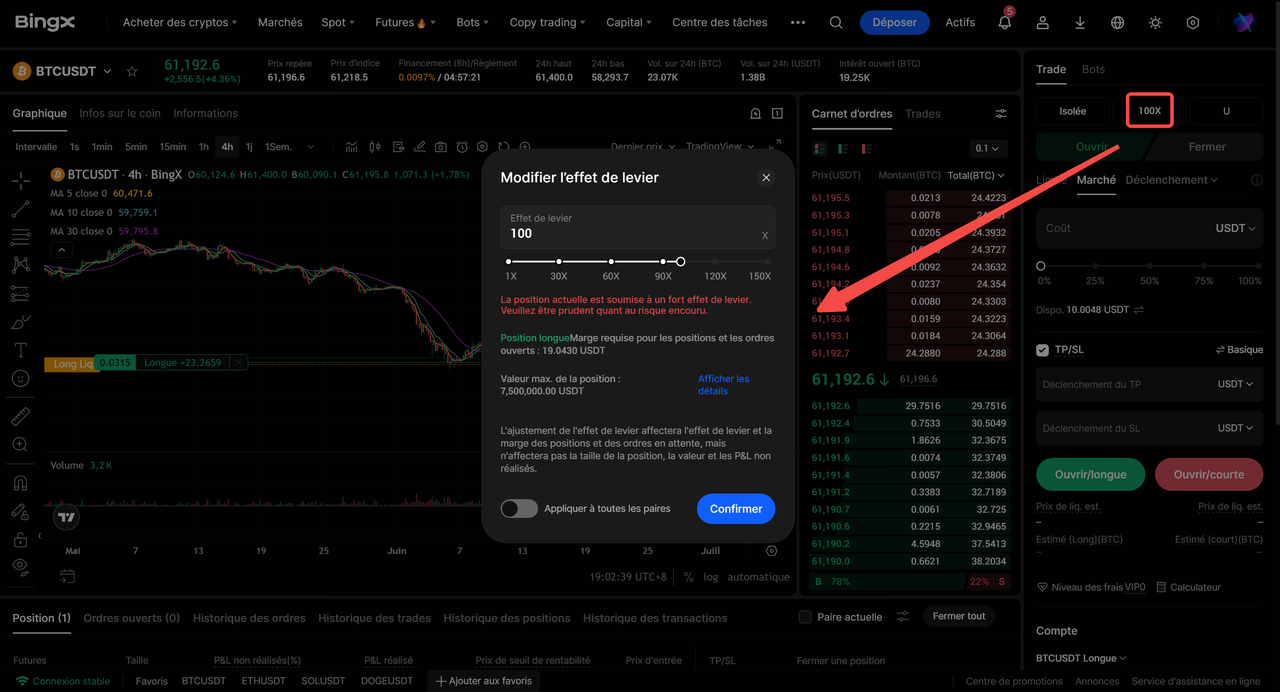Click Fermer tout button
The width and height of the screenshot is (1280, 692).
pos(959,616)
